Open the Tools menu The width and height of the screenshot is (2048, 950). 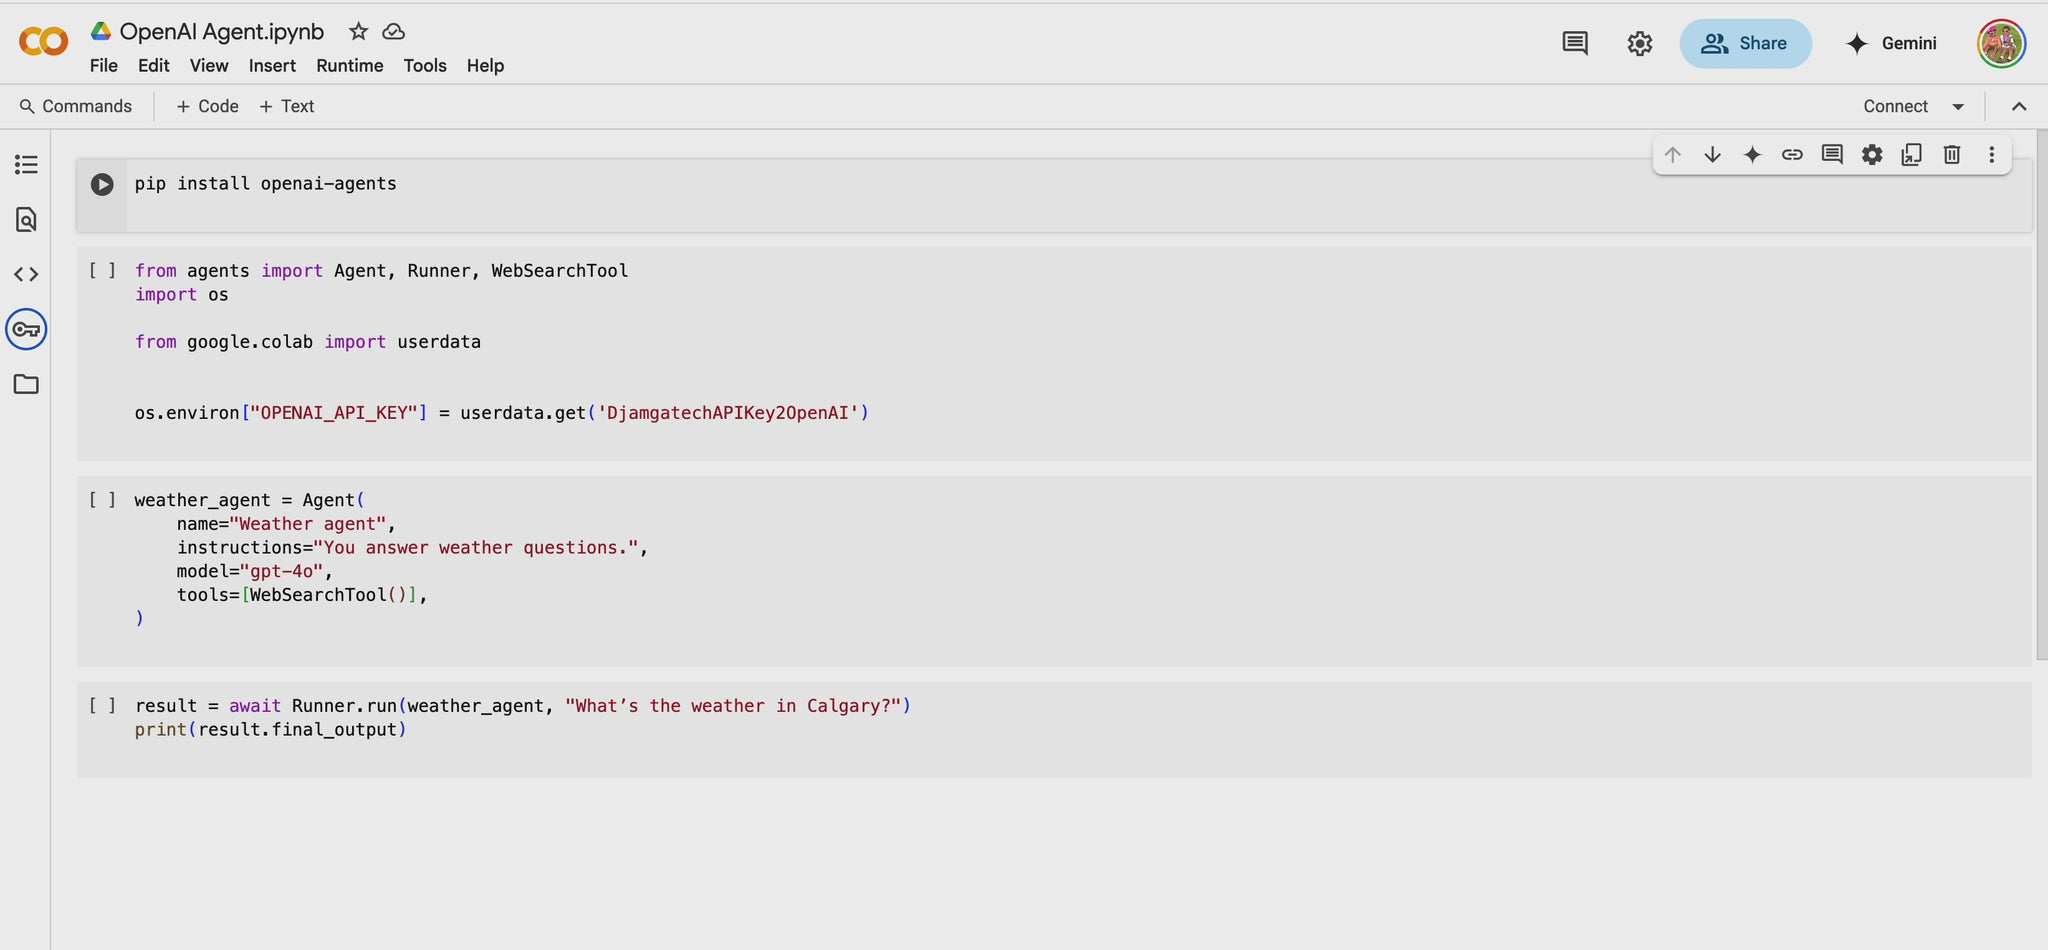click(425, 66)
